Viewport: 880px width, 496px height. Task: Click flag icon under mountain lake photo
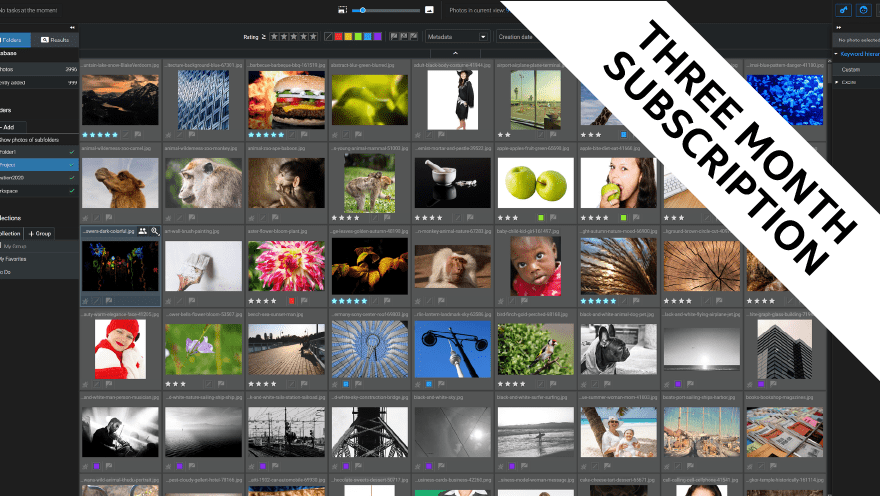point(138,135)
